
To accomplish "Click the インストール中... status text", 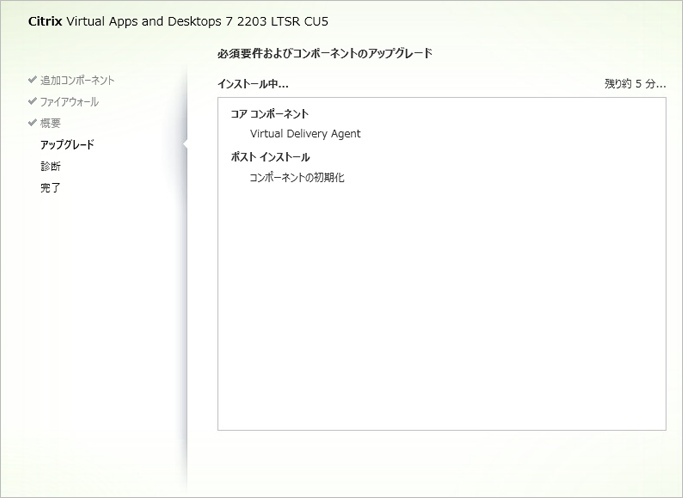I will pos(253,84).
